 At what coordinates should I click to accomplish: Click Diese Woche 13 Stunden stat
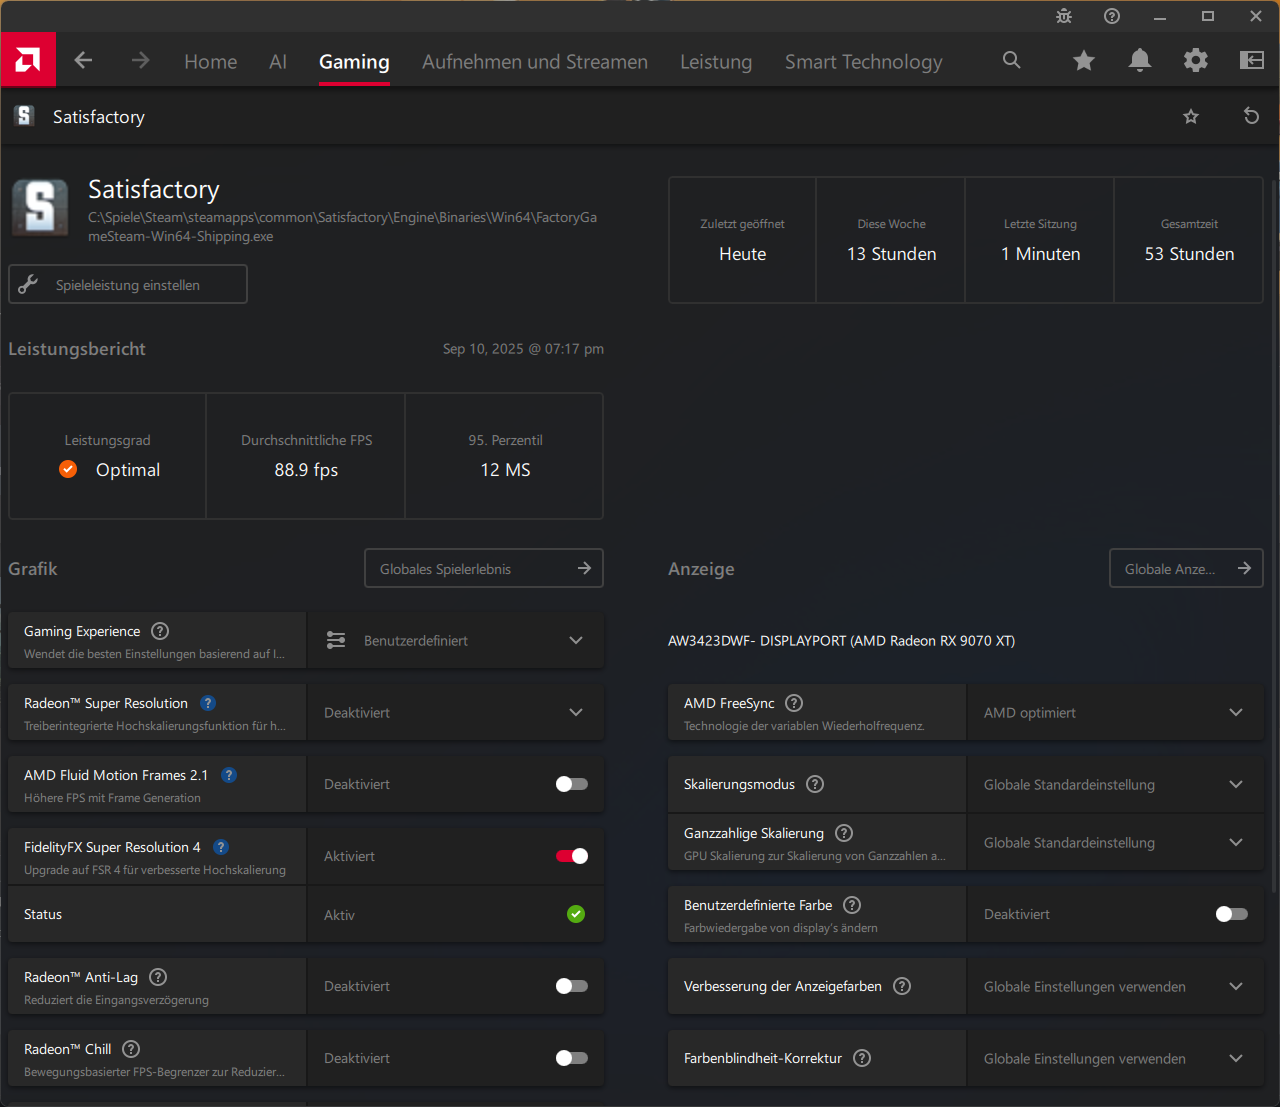coord(891,241)
